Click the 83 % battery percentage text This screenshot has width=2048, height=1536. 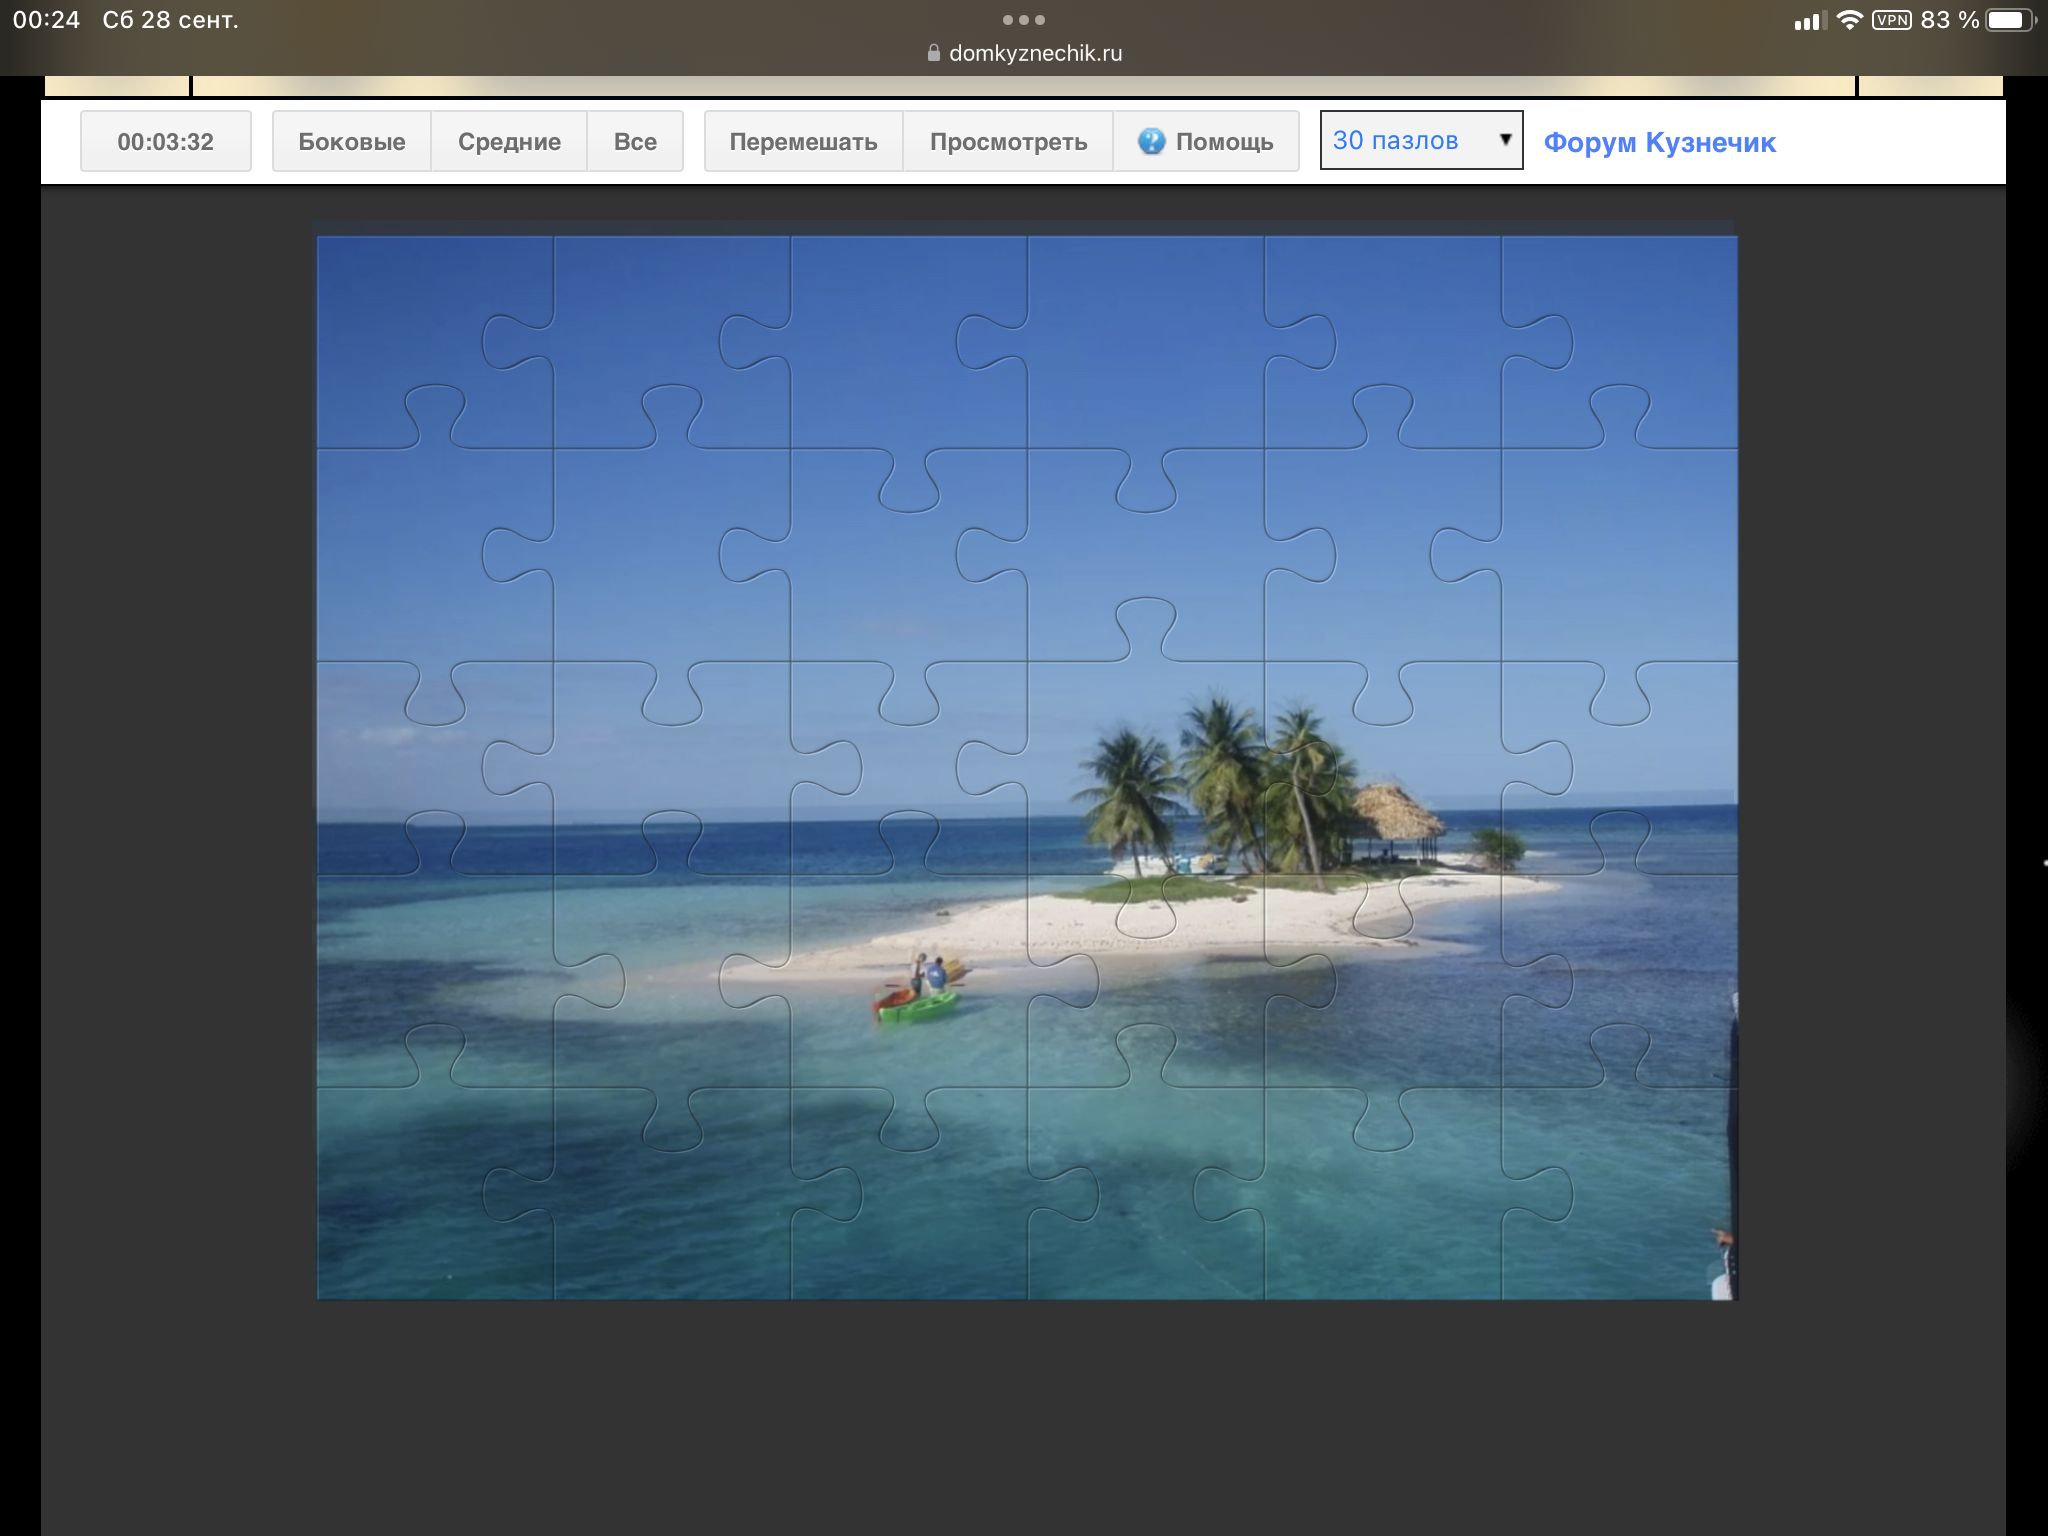pyautogui.click(x=1949, y=20)
